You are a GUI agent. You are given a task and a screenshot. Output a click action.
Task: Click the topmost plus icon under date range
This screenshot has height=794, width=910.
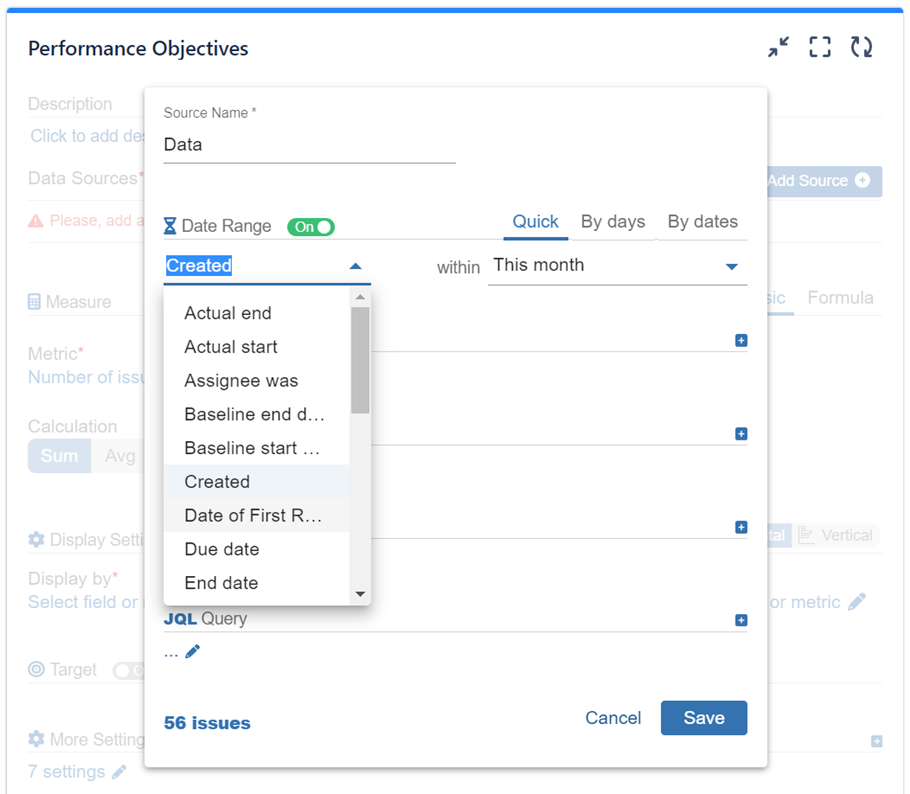click(741, 340)
